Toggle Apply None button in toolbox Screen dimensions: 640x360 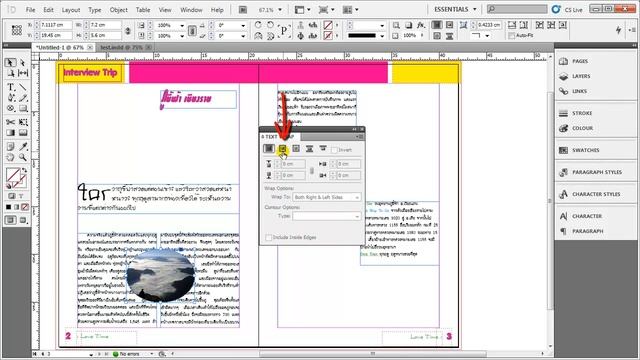point(25,207)
